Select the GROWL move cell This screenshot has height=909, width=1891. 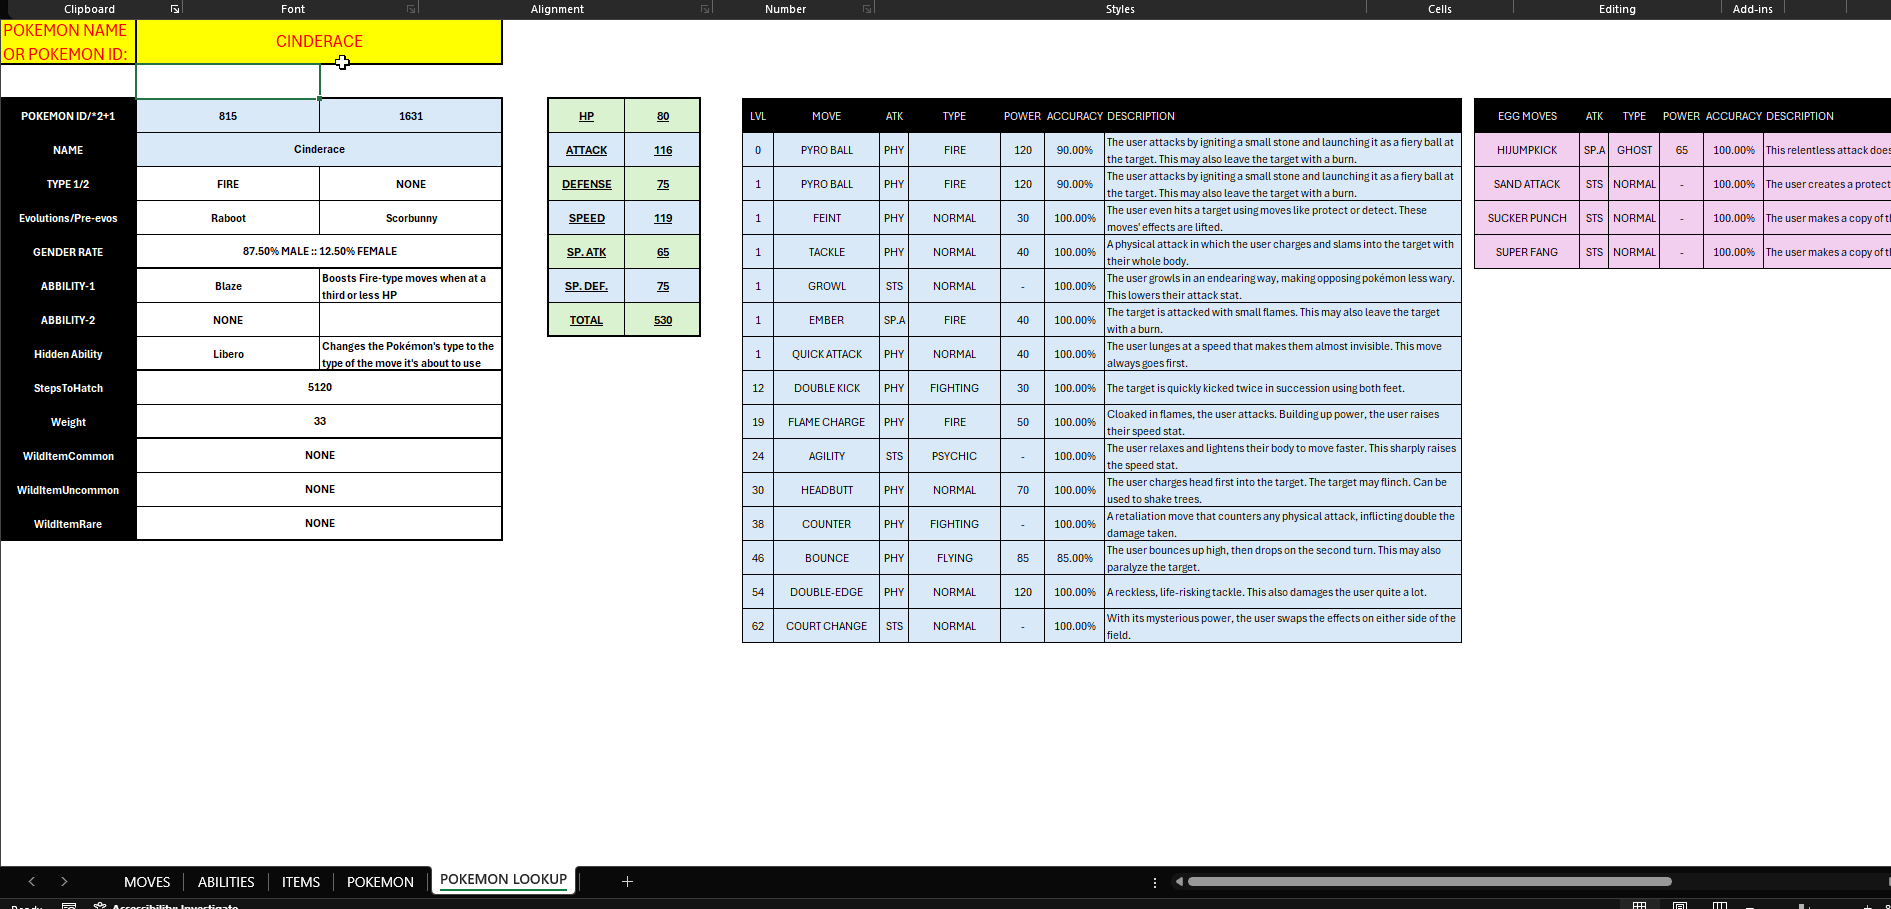[826, 286]
